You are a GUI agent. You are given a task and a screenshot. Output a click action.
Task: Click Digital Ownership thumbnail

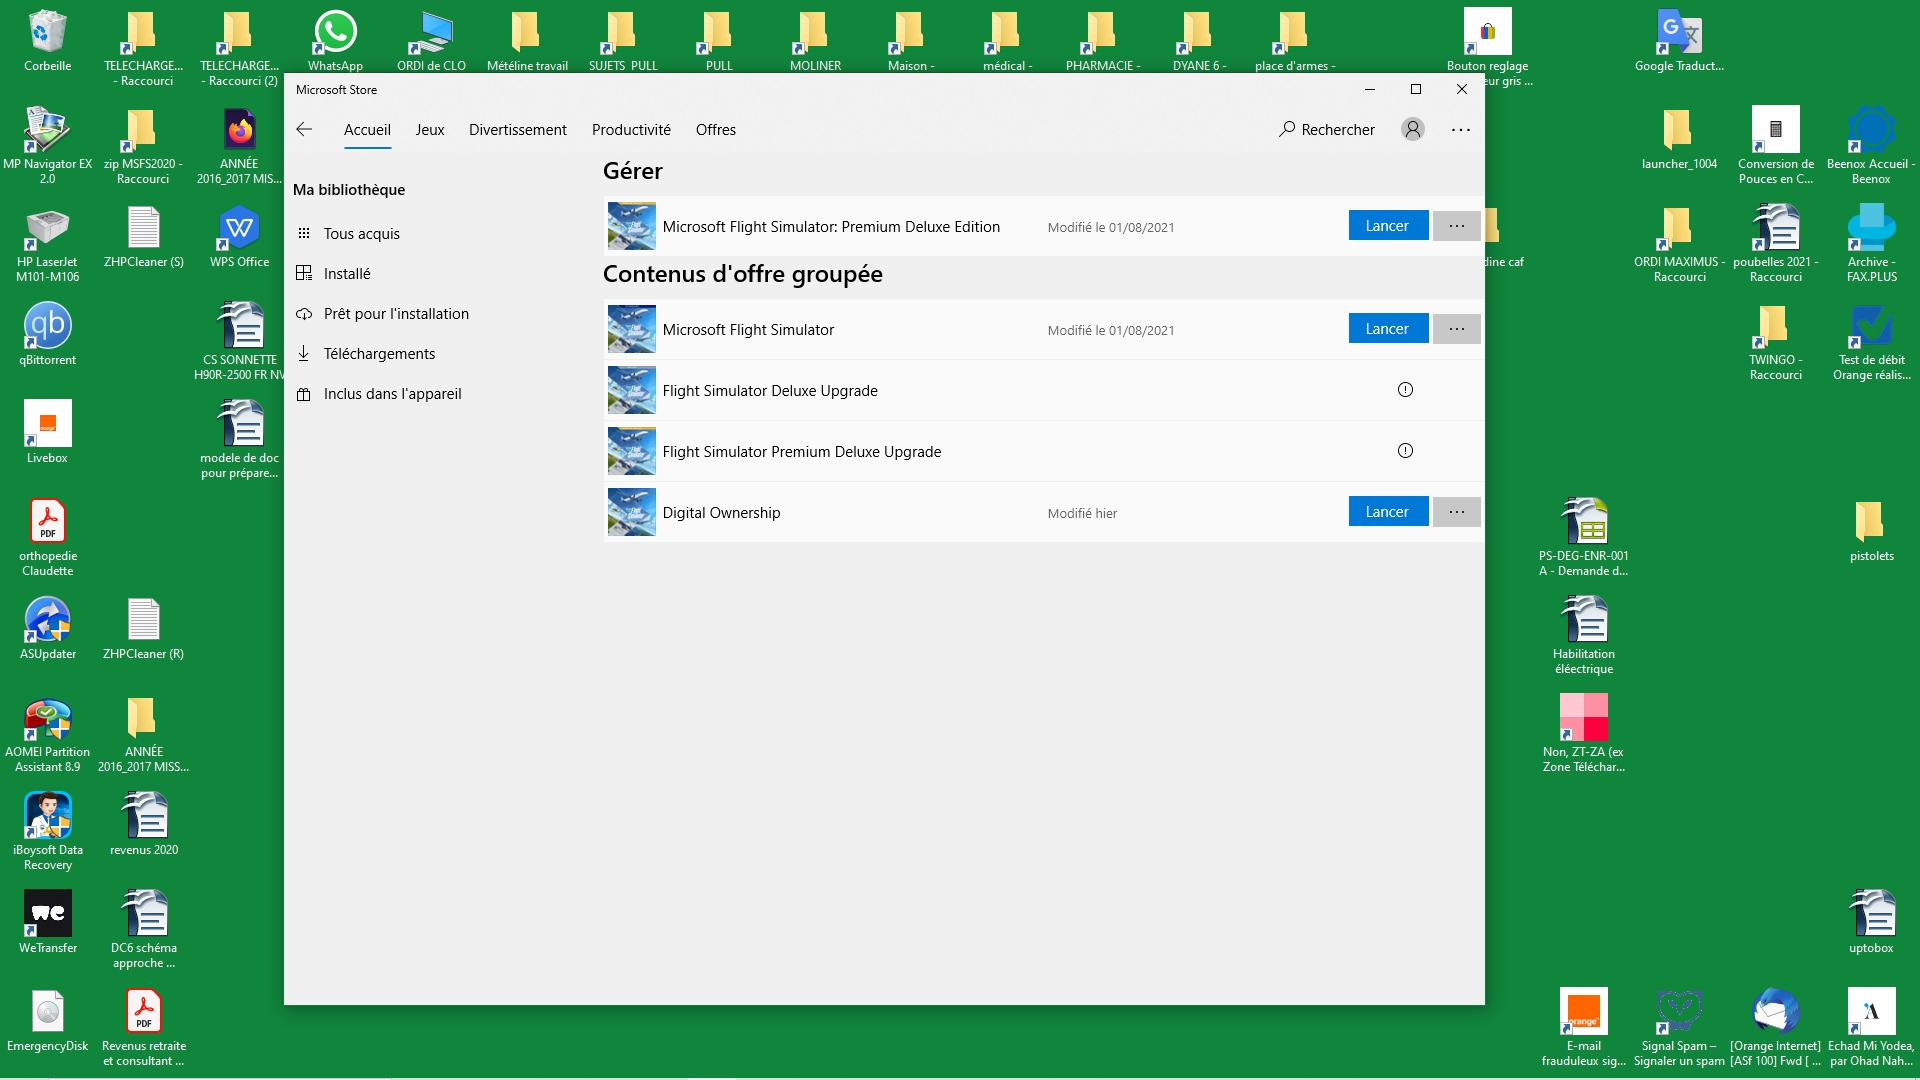pos(632,512)
